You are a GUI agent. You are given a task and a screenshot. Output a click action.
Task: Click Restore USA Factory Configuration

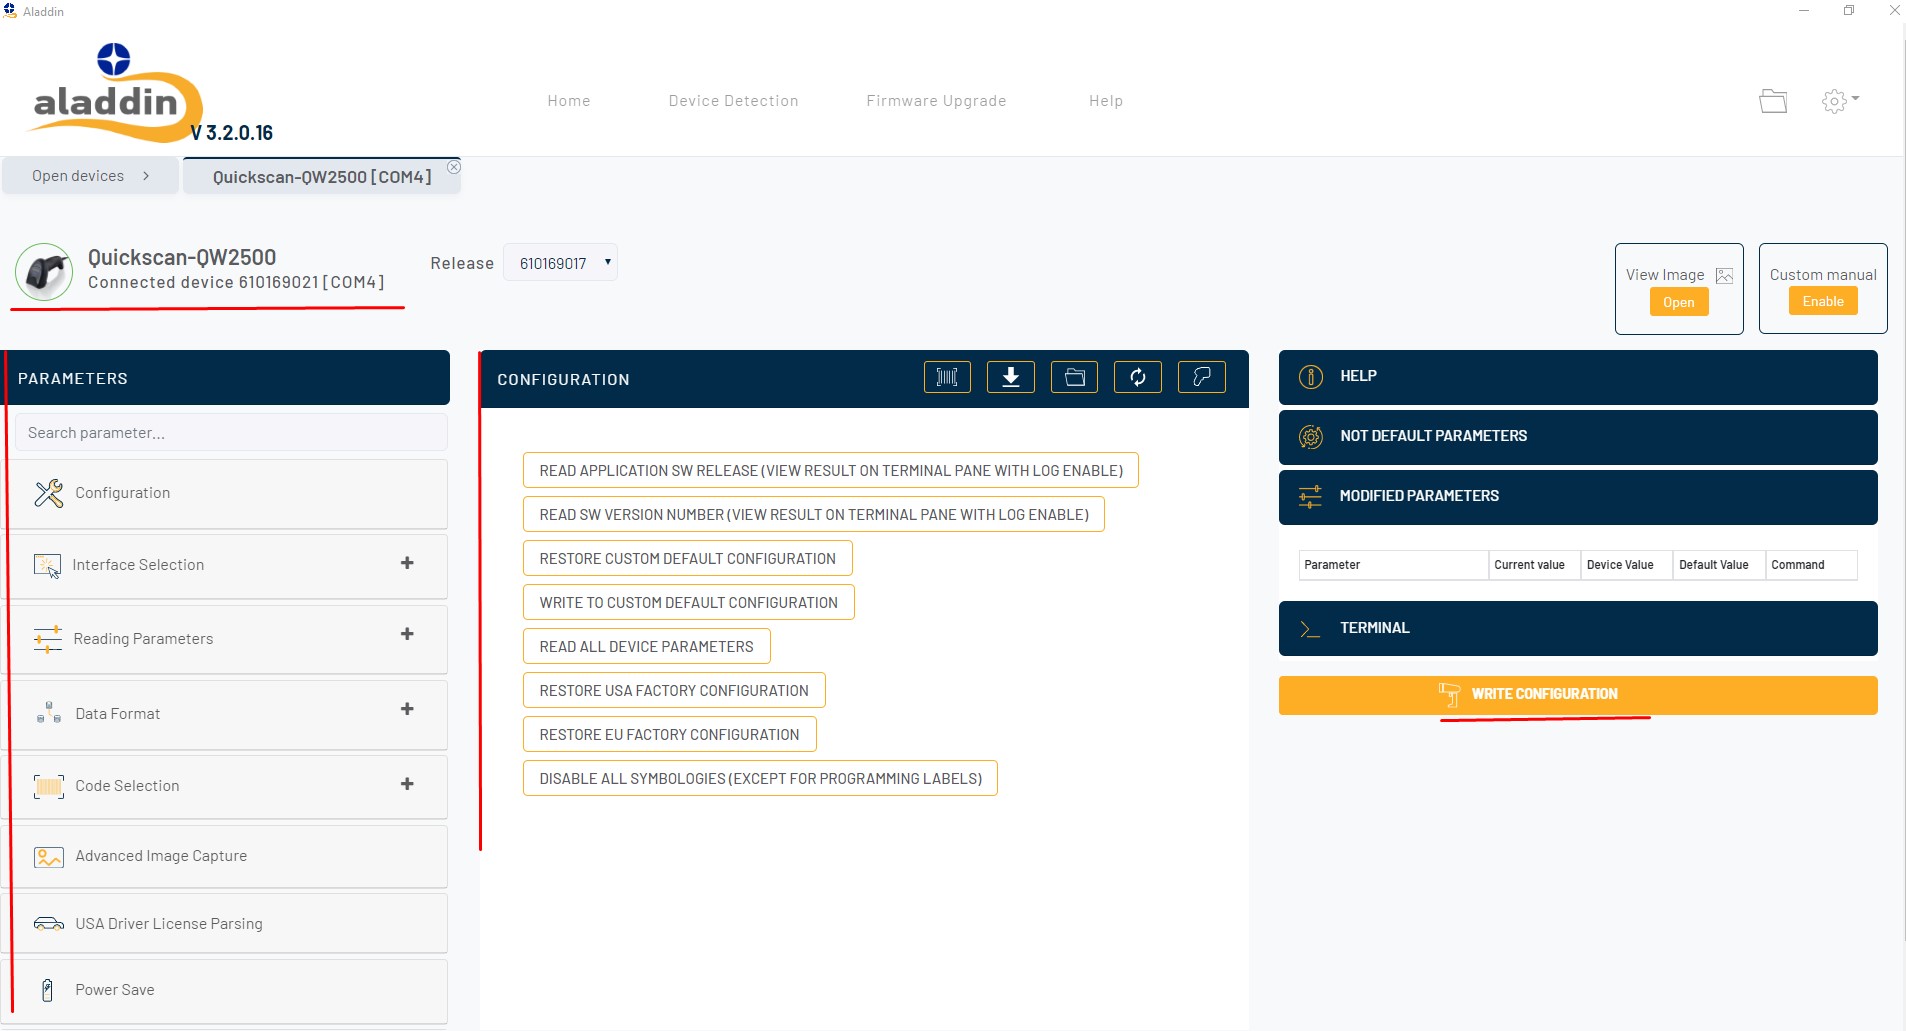(x=674, y=691)
